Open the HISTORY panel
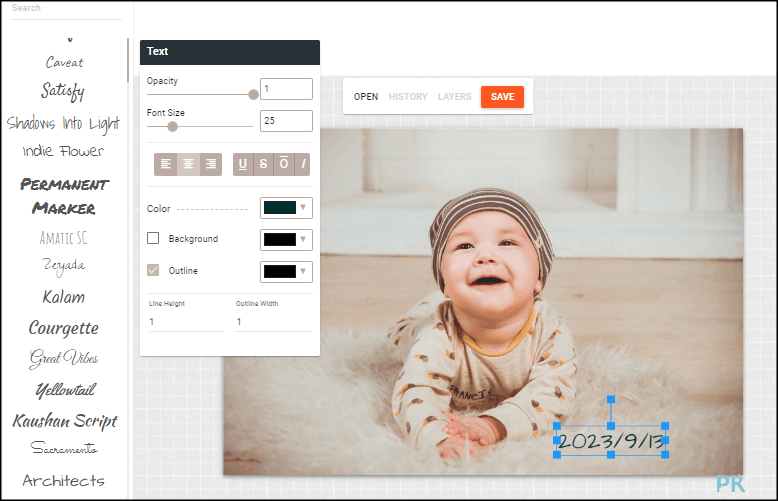The height and width of the screenshot is (501, 778). click(408, 97)
